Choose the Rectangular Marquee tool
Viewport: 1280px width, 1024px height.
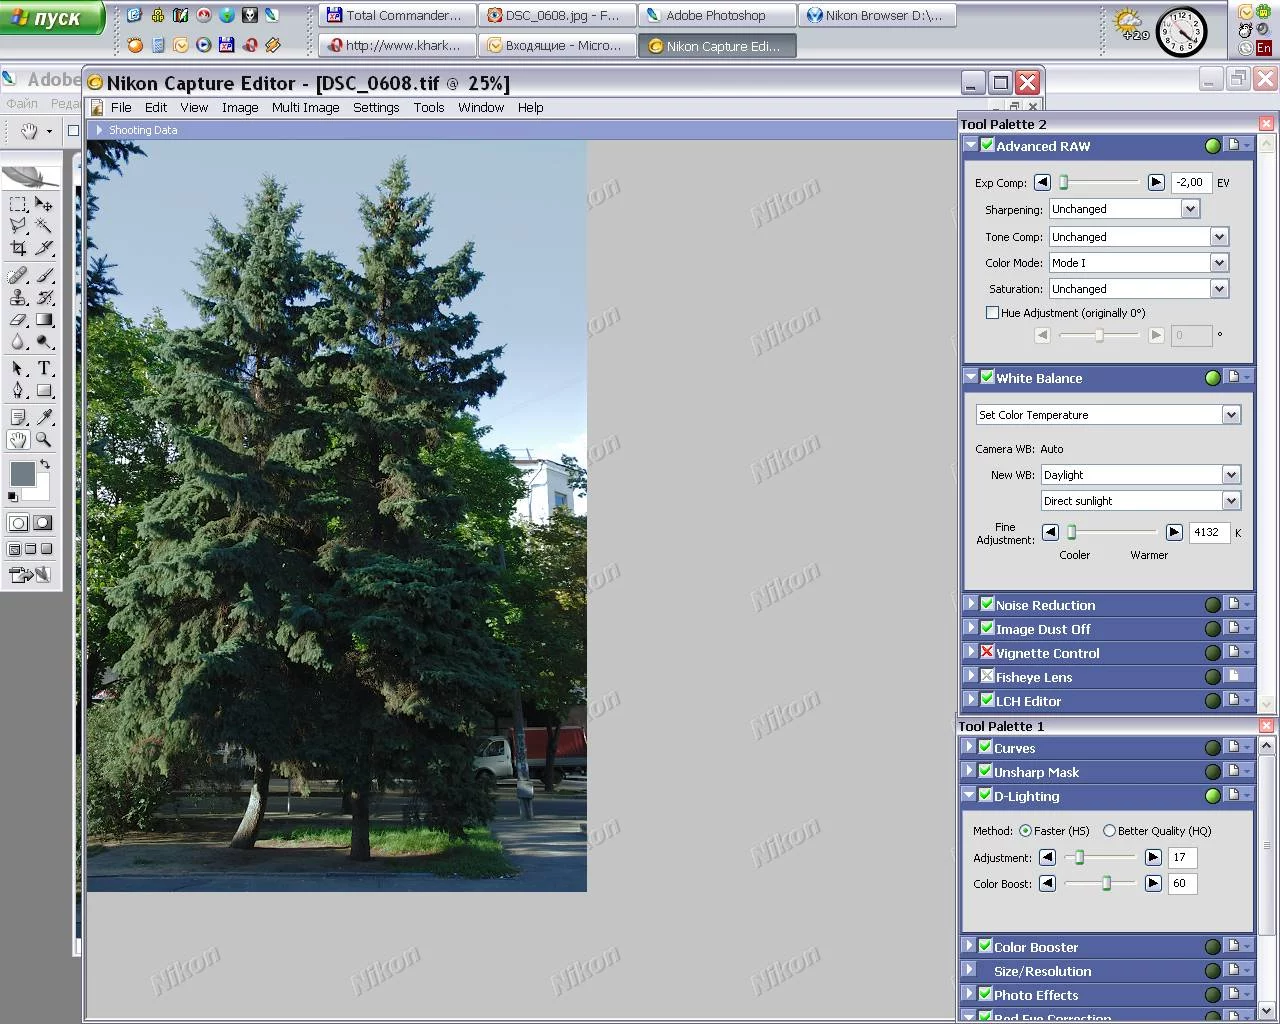coord(18,204)
